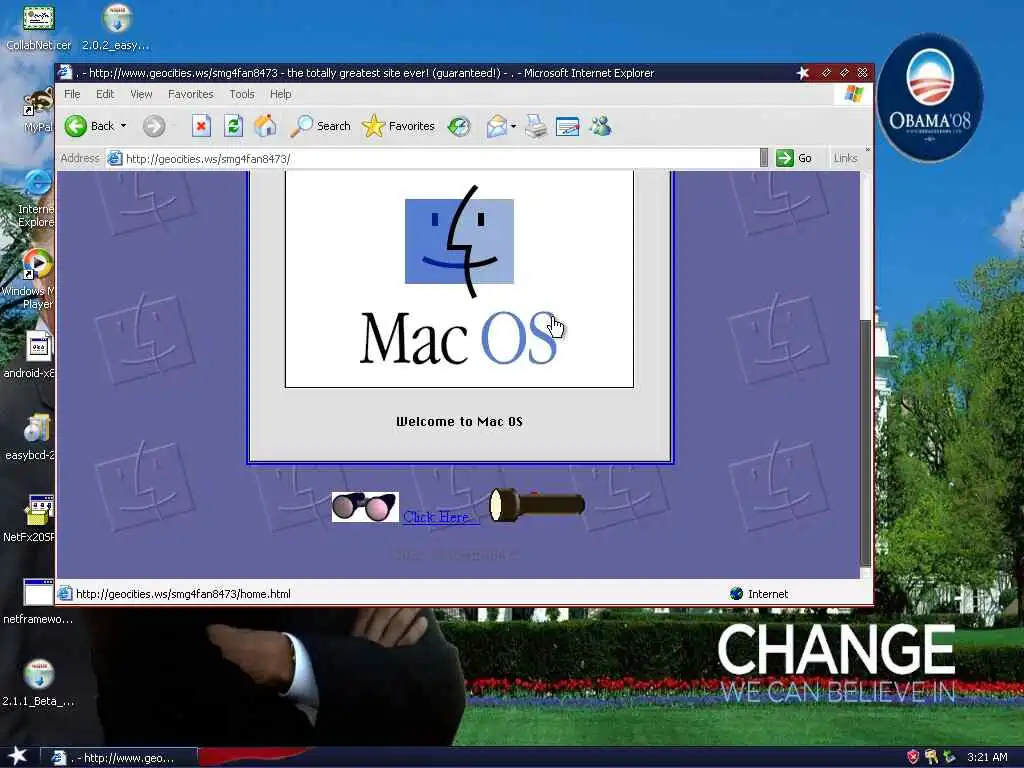Print the page with the printer icon
Viewport: 1024px width, 768px height.
tap(536, 126)
